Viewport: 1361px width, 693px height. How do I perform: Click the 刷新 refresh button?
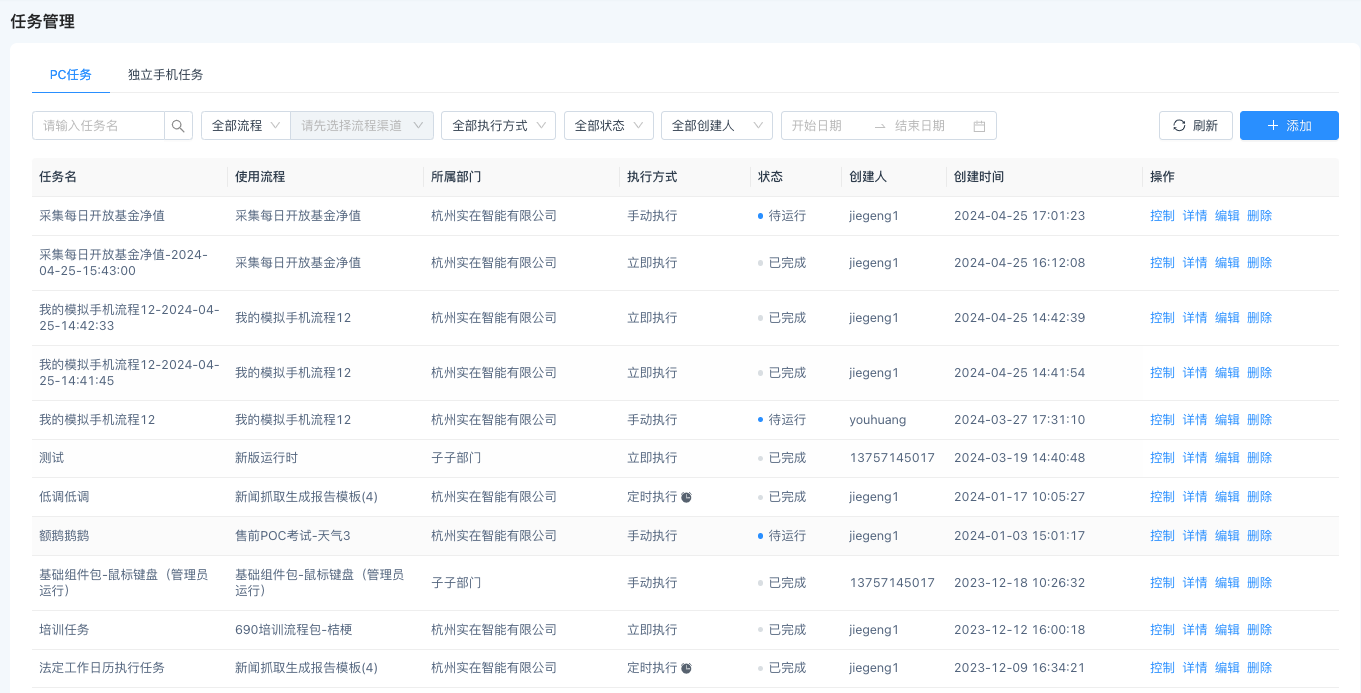[x=1195, y=126]
